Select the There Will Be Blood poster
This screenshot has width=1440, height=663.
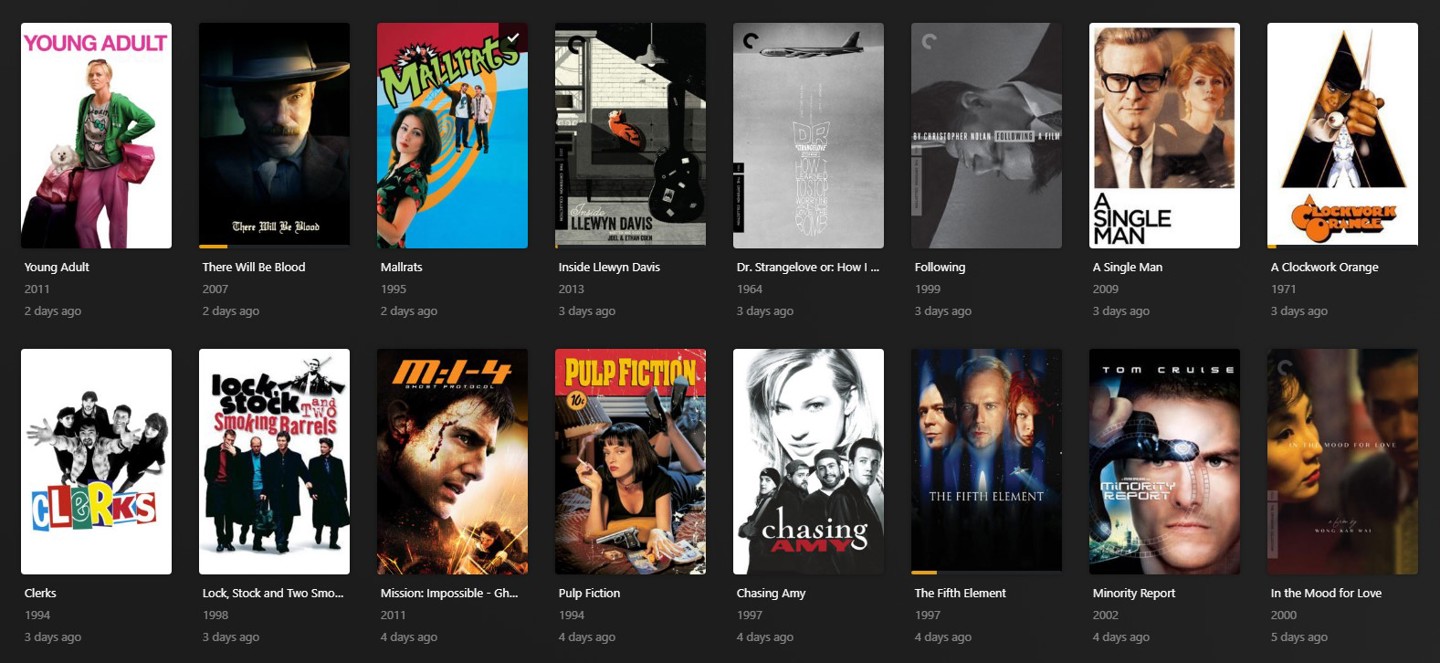[274, 136]
